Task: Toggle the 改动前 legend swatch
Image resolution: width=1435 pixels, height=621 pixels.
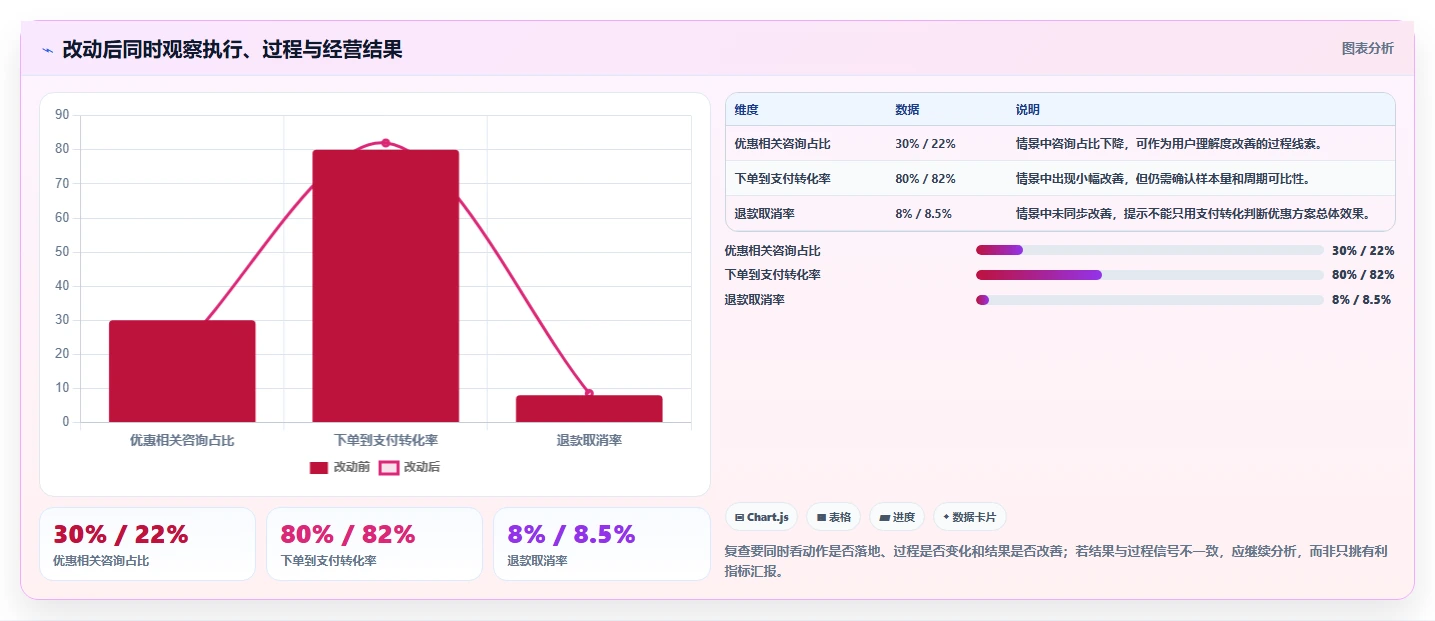Action: point(319,467)
